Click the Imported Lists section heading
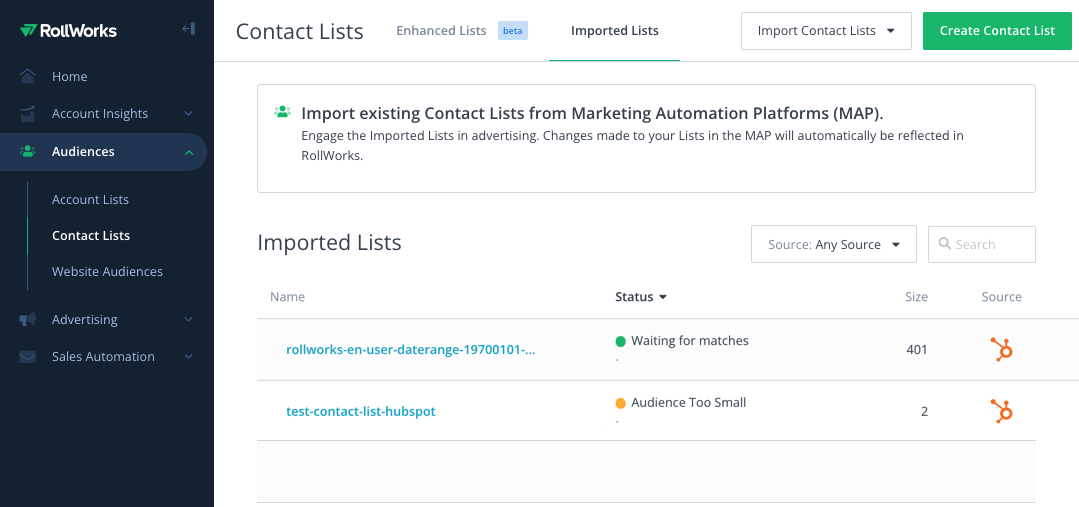The image size is (1079, 507). (329, 243)
